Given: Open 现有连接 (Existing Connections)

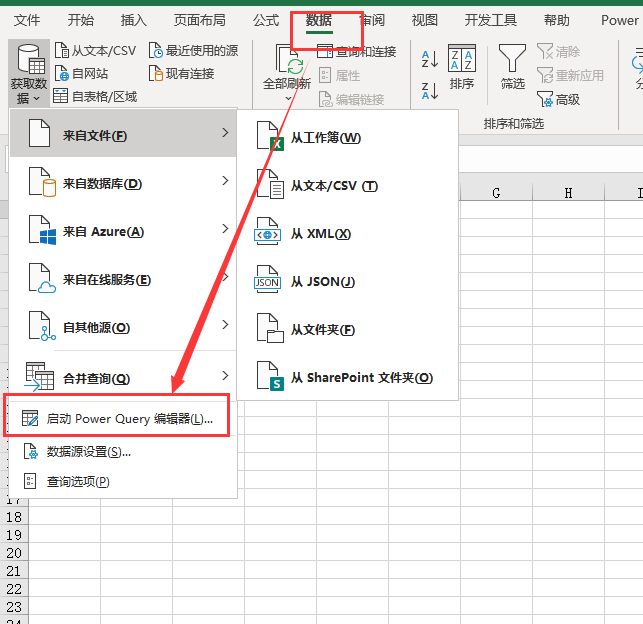Looking at the screenshot, I should pyautogui.click(x=181, y=74).
